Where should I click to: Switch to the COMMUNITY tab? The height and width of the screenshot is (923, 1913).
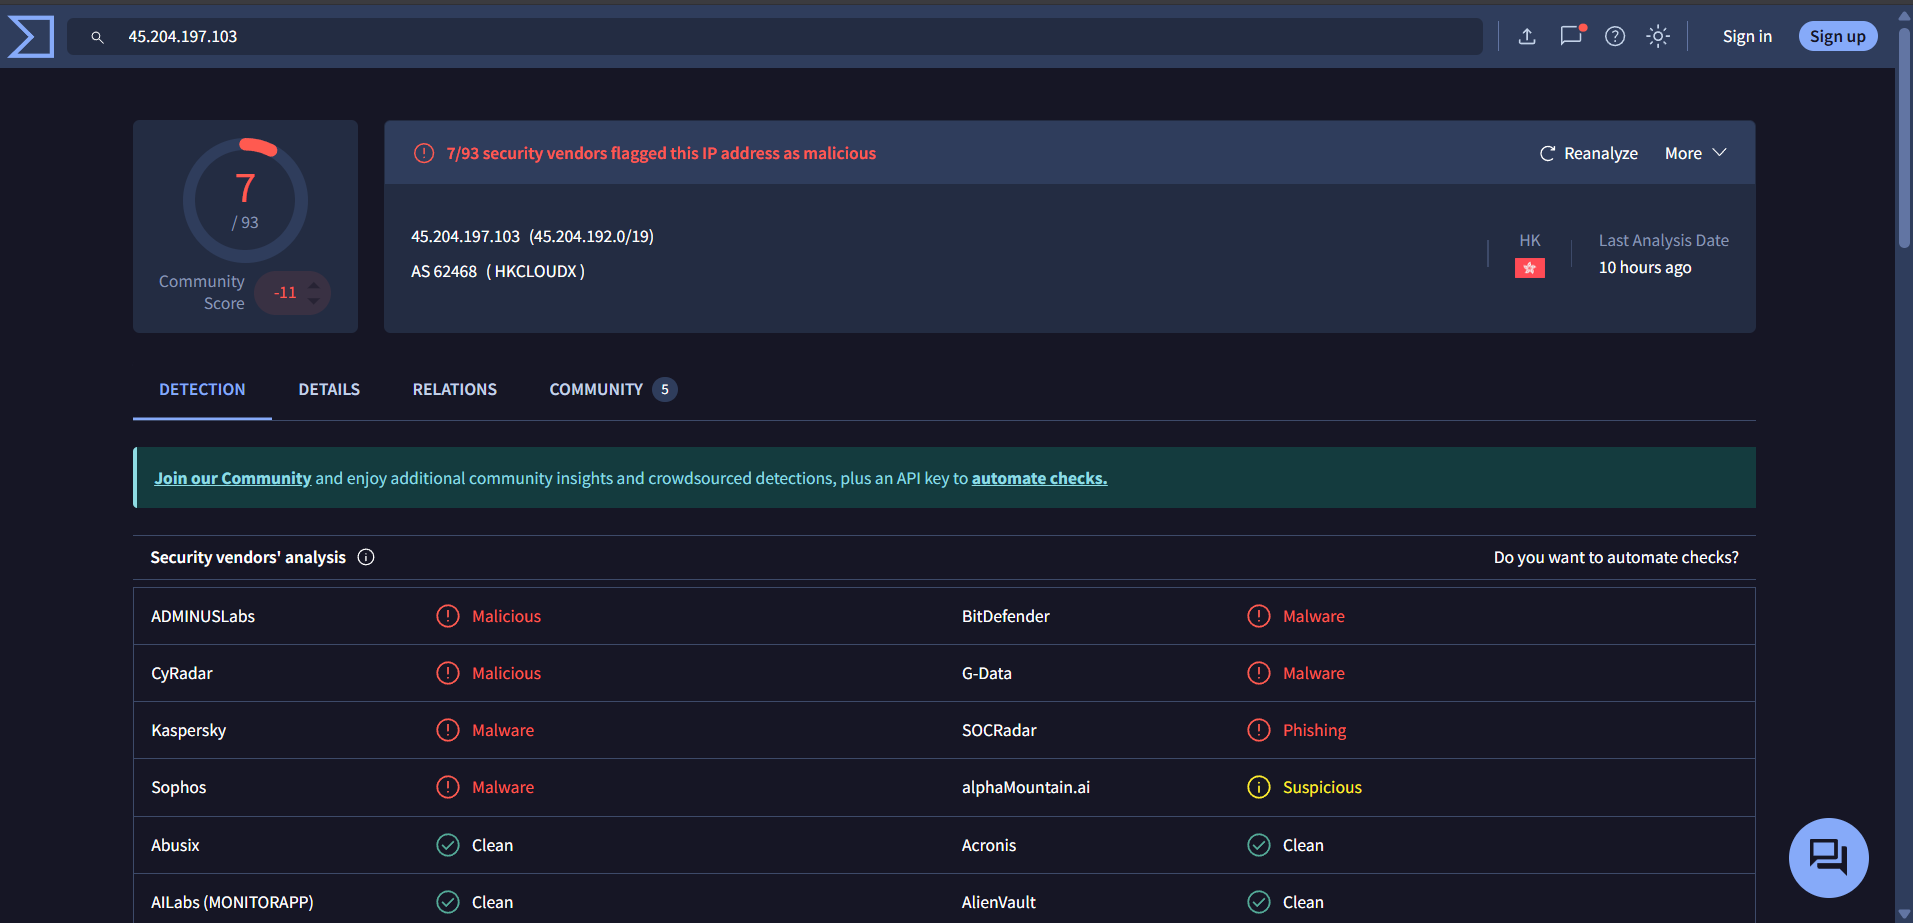coord(612,389)
